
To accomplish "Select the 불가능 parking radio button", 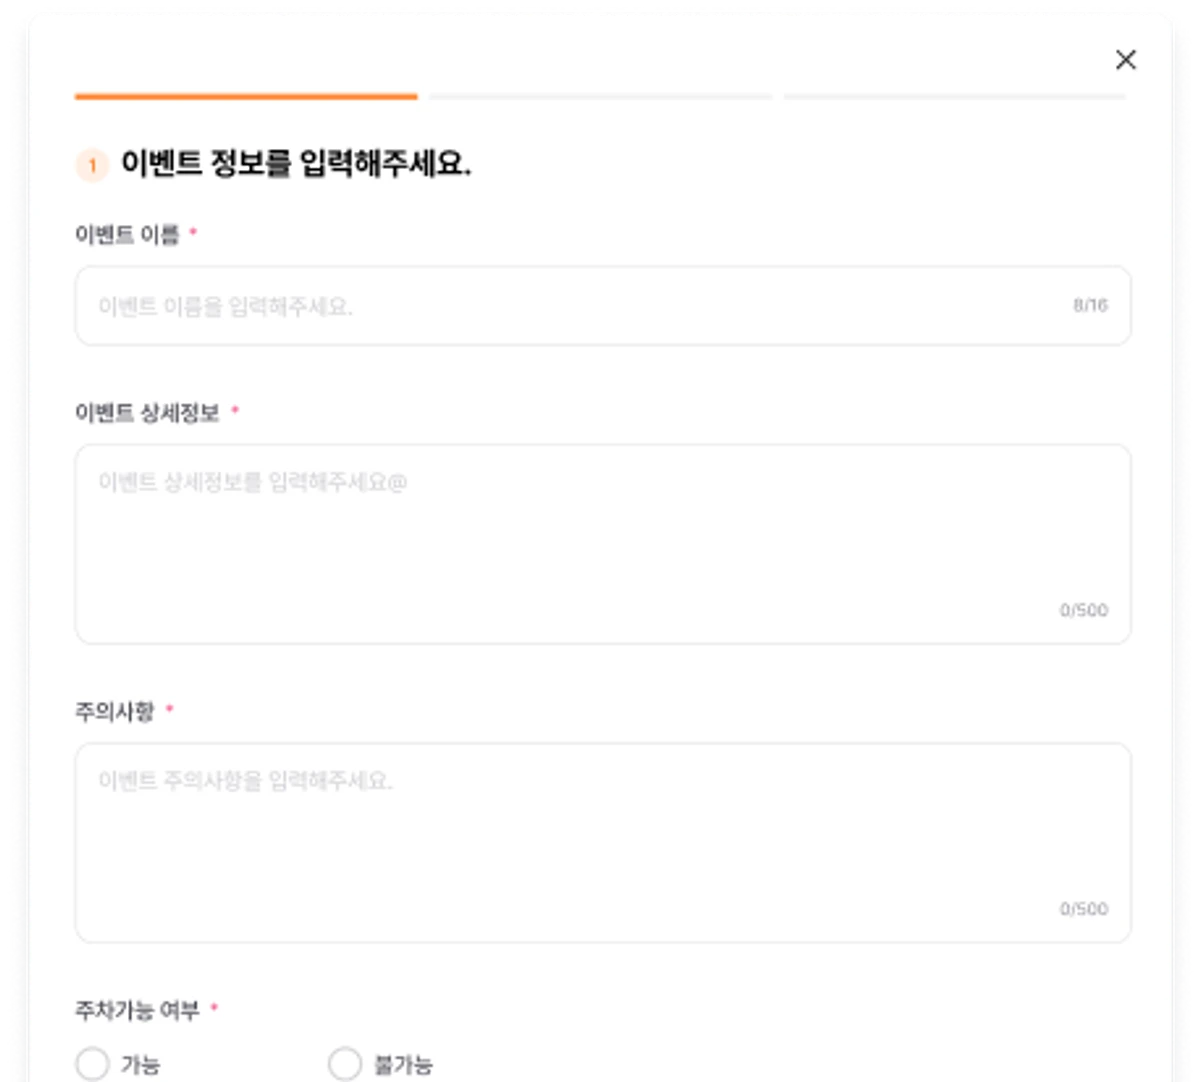I will pyautogui.click(x=345, y=1064).
